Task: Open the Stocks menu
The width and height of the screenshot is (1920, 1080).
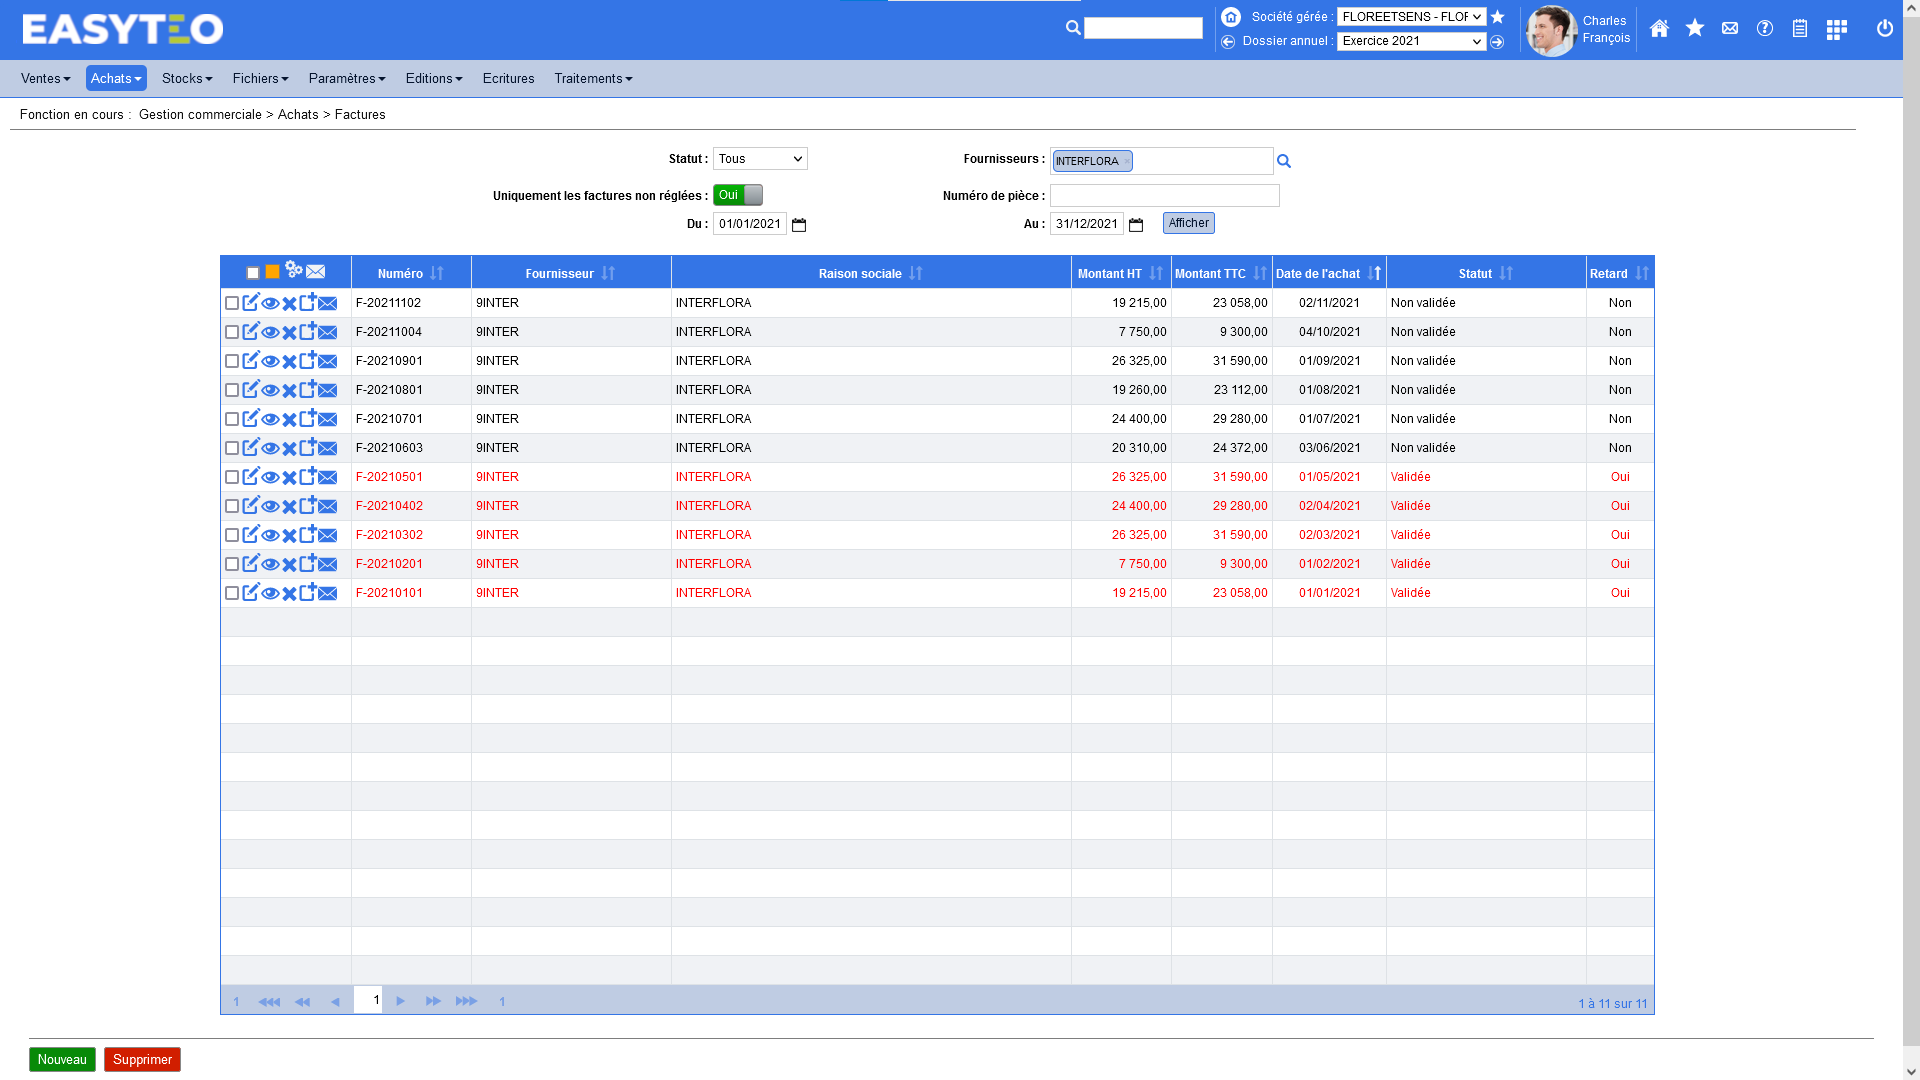Action: click(187, 78)
